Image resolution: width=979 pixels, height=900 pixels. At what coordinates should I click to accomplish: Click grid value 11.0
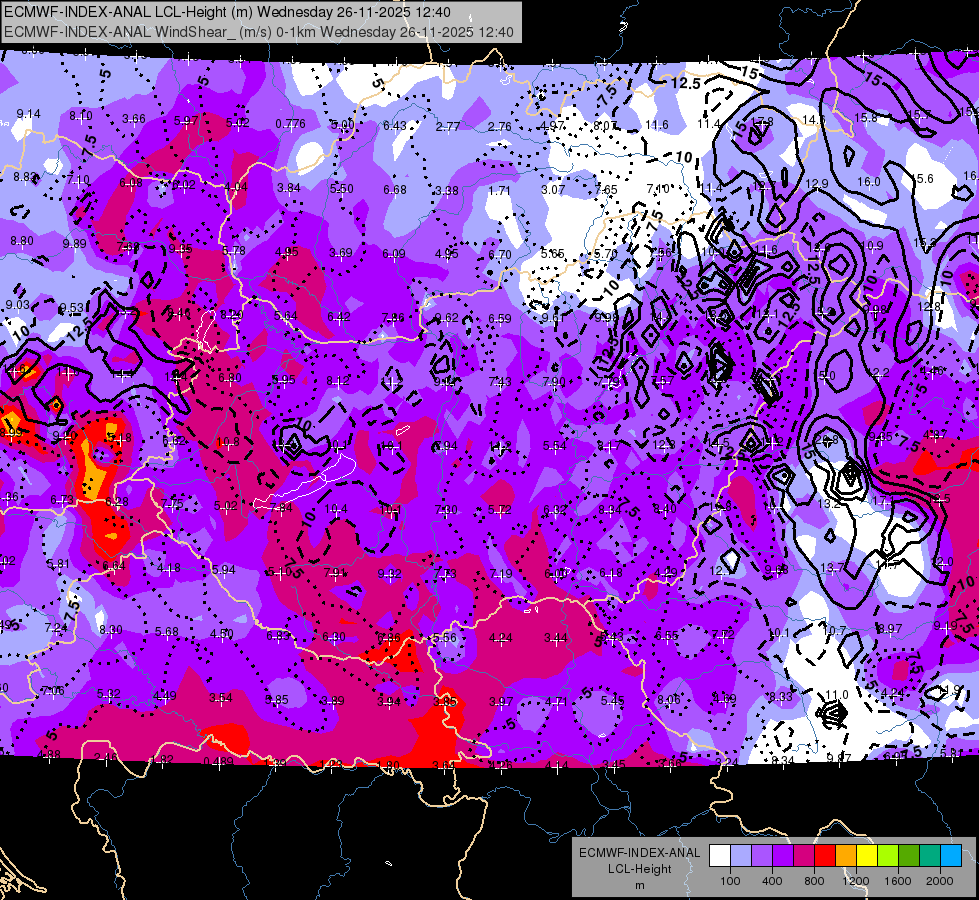tap(837, 695)
